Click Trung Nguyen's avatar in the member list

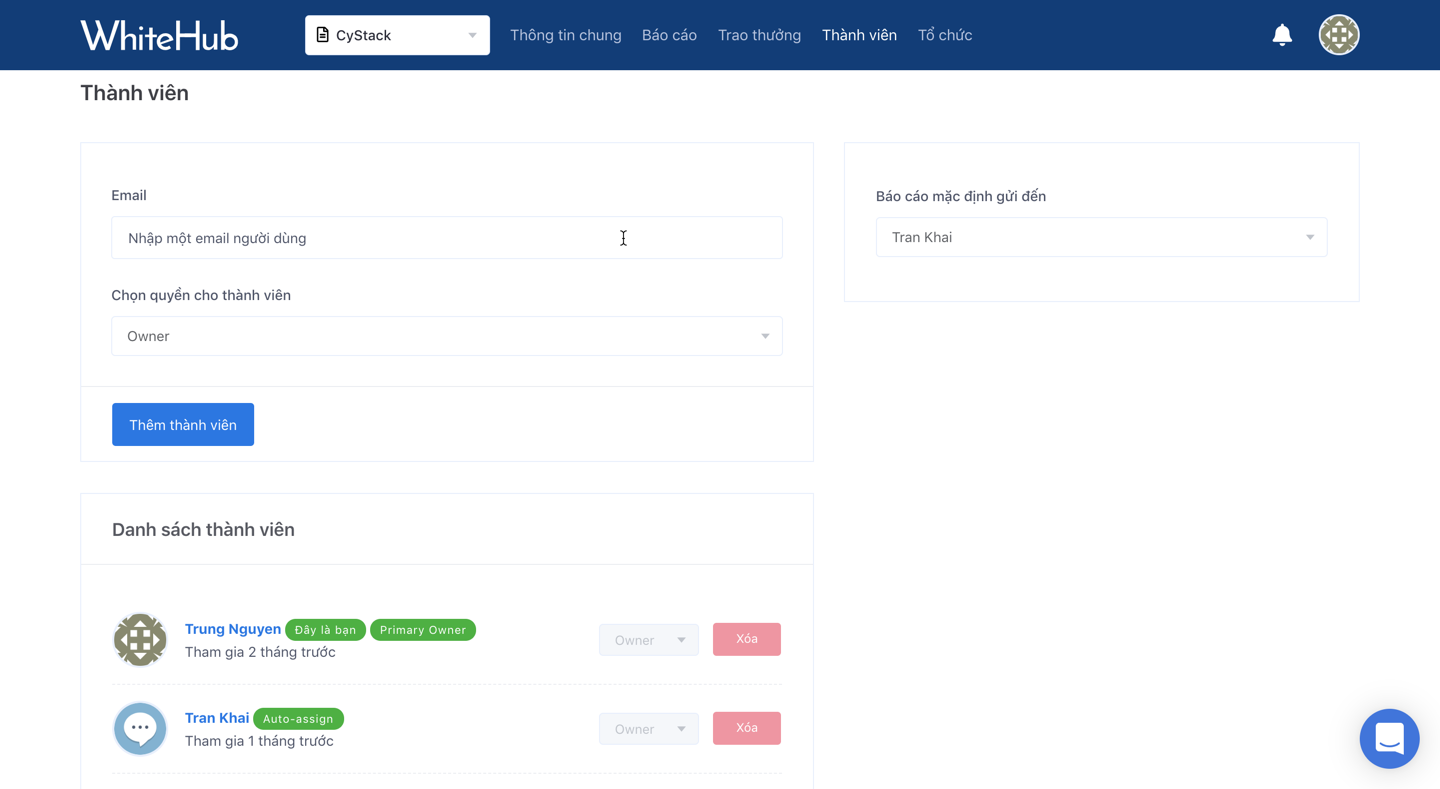coord(140,640)
